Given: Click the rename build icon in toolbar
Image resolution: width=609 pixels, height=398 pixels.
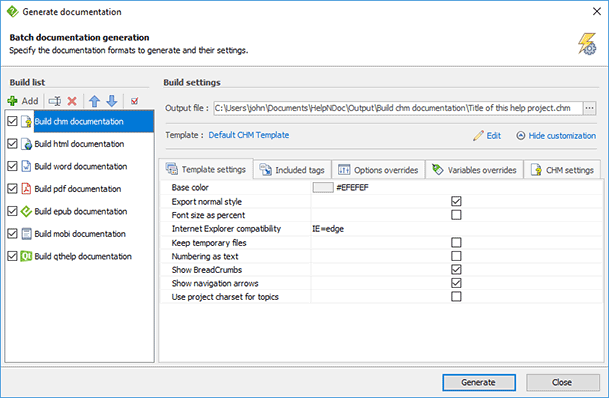Looking at the screenshot, I should pyautogui.click(x=54, y=101).
